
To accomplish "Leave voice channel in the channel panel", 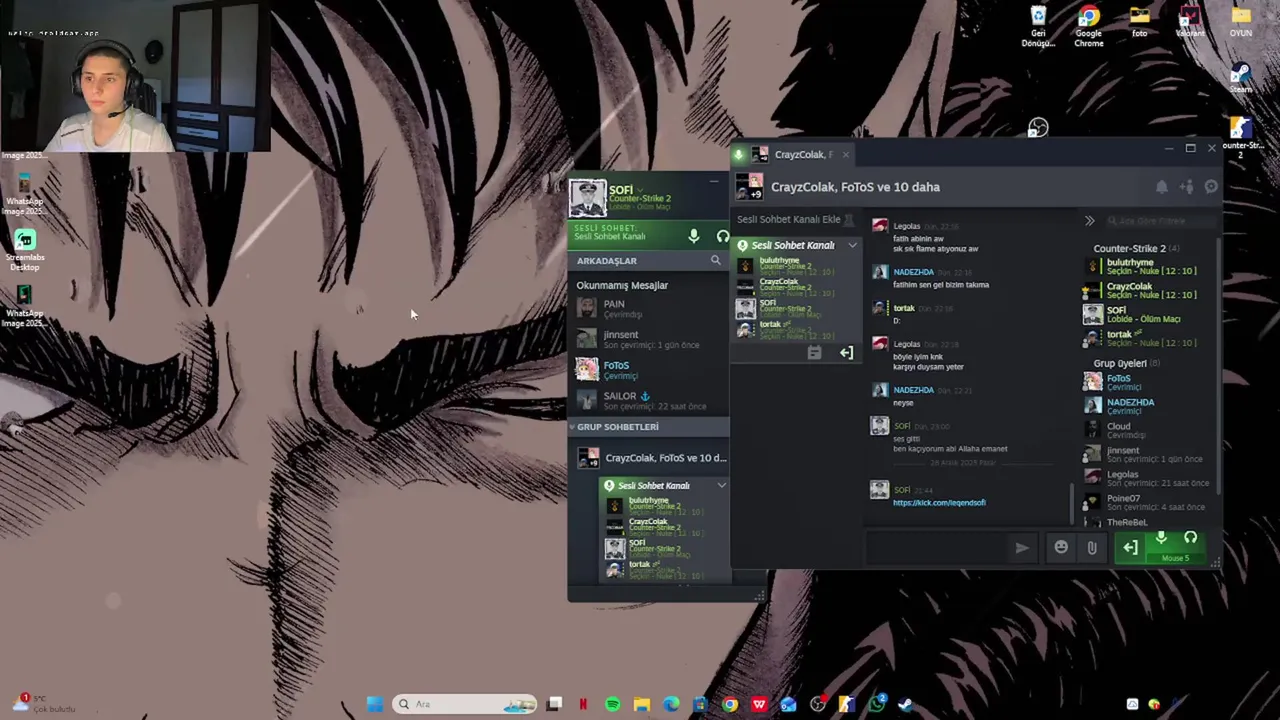I will pyautogui.click(x=846, y=352).
